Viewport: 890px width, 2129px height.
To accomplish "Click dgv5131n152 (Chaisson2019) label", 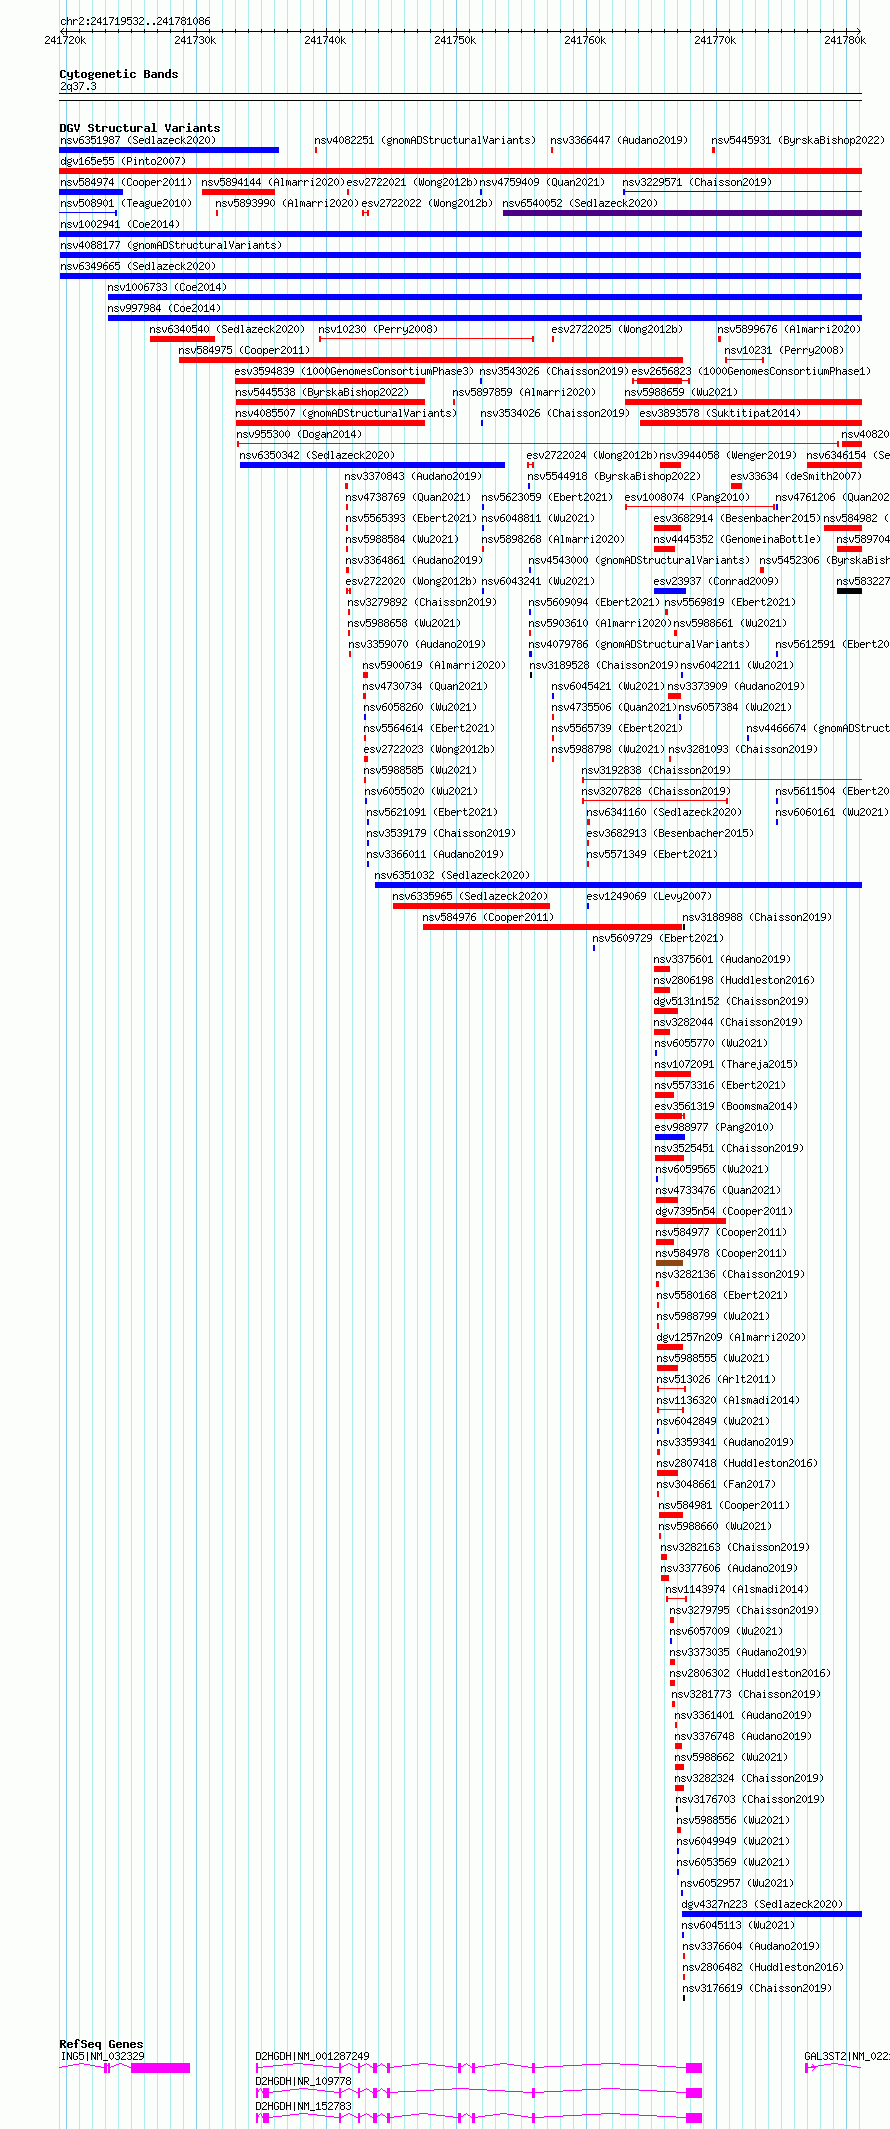I will click(731, 1001).
